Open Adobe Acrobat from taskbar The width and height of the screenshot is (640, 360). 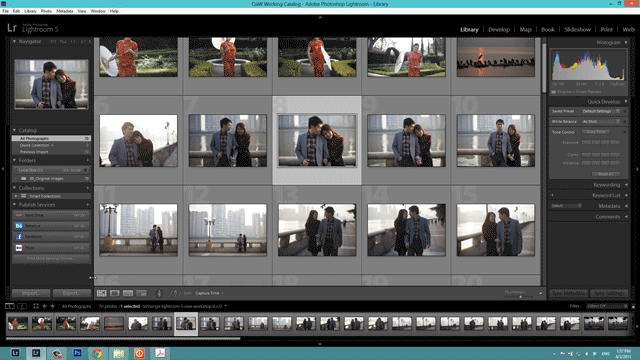160,353
